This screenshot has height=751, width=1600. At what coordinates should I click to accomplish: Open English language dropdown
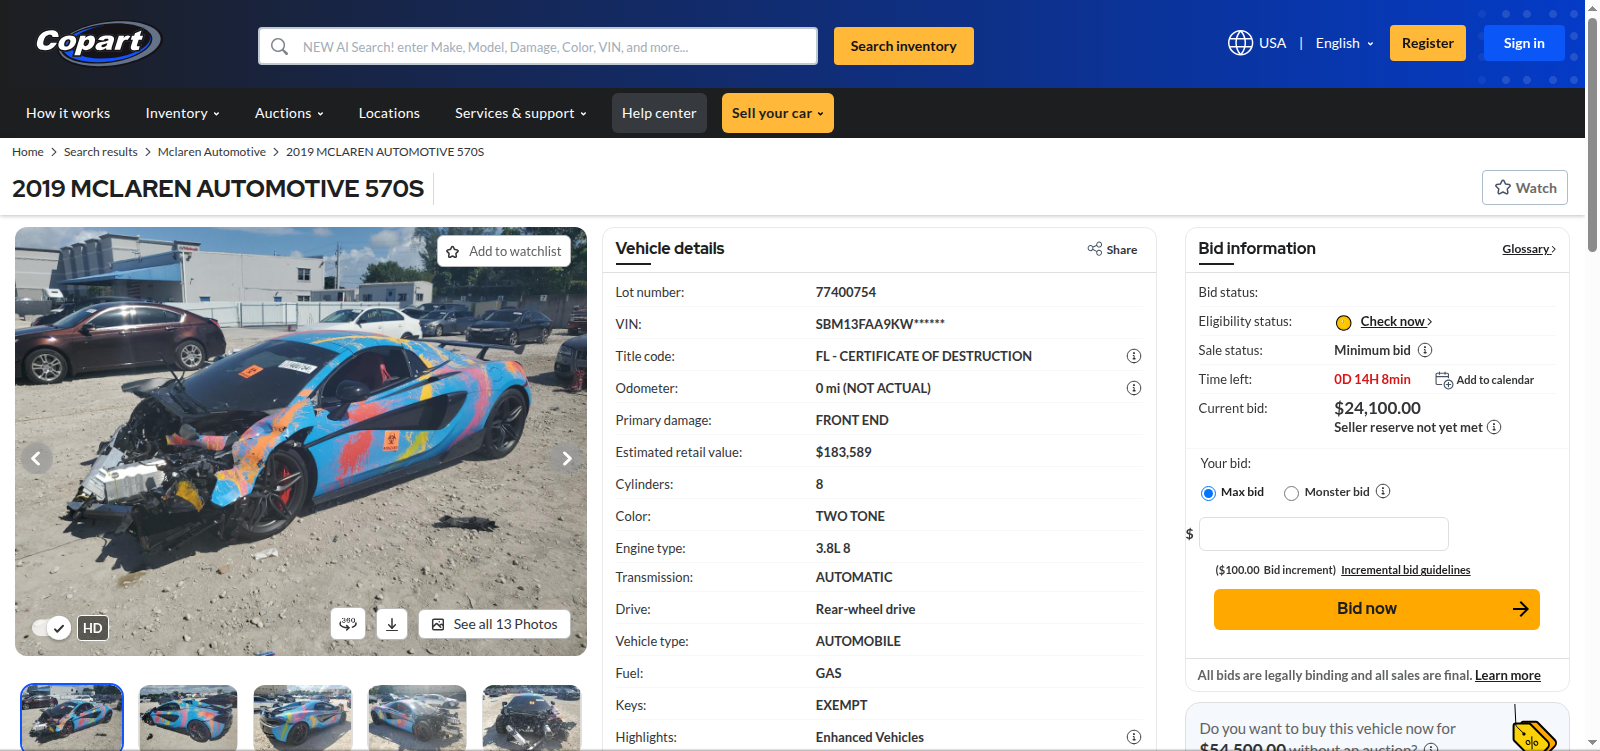coord(1344,43)
